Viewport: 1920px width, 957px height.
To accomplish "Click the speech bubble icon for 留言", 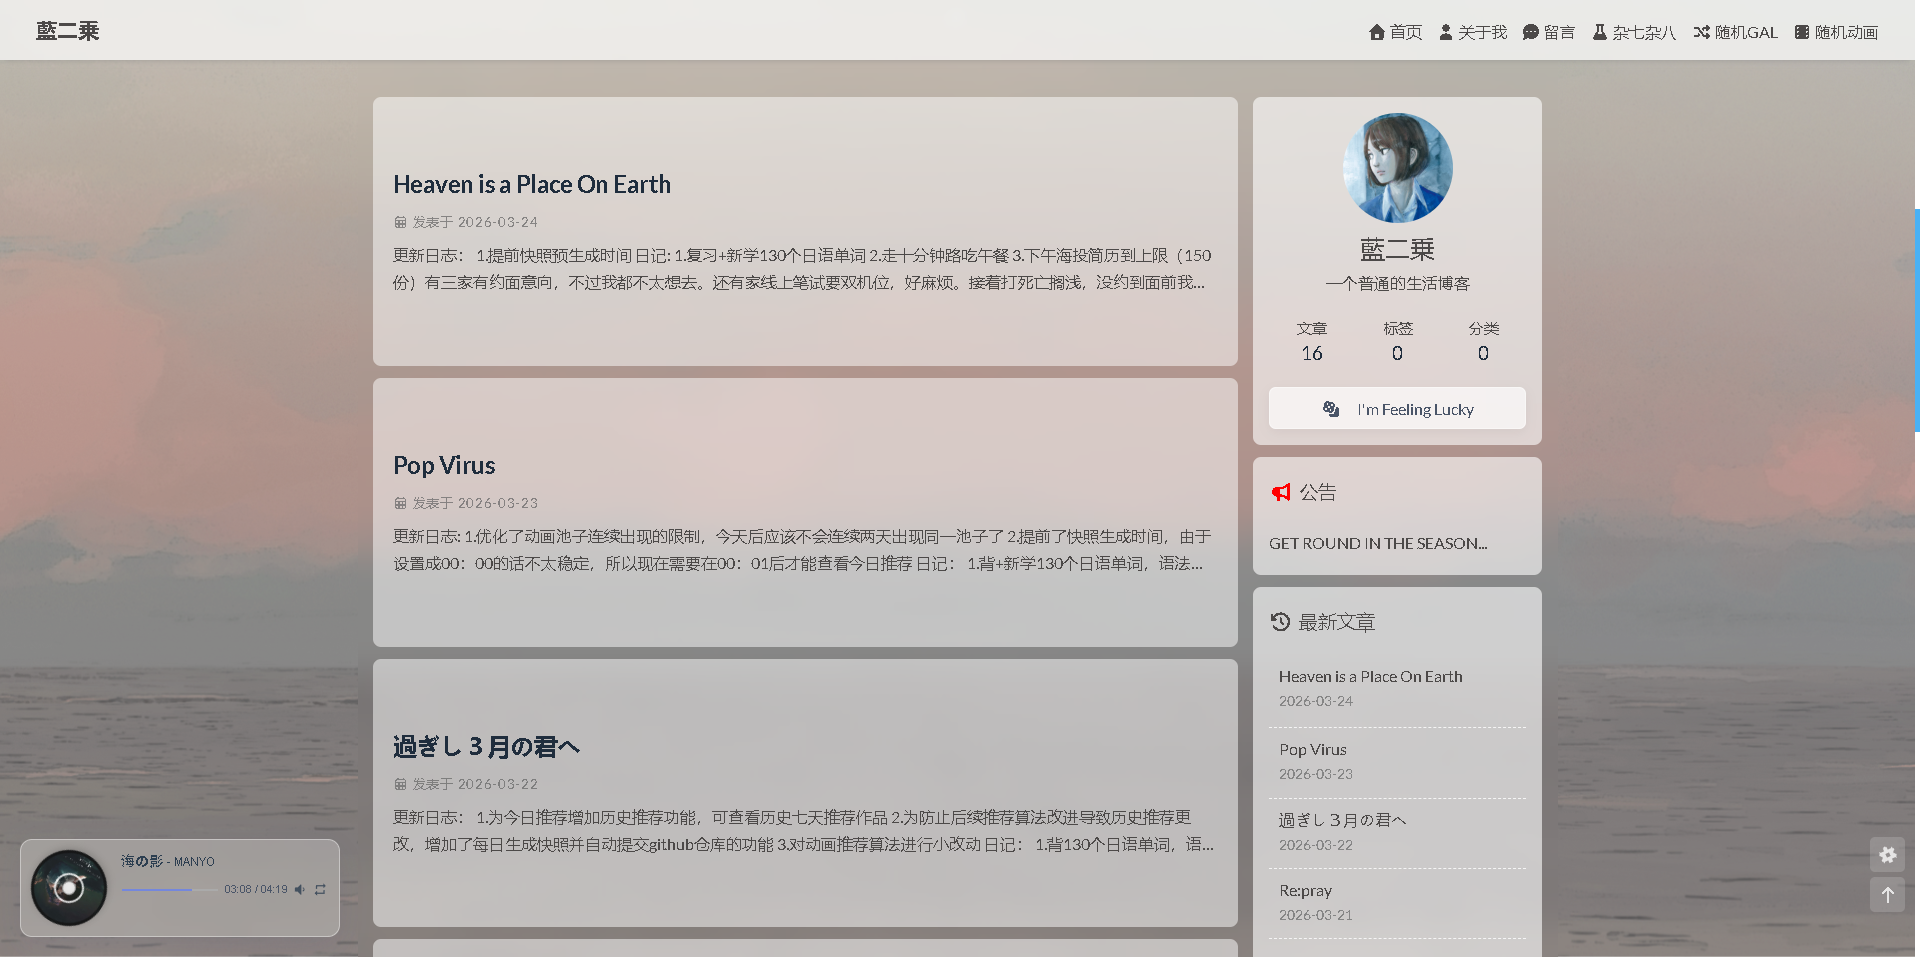I will click(1528, 31).
